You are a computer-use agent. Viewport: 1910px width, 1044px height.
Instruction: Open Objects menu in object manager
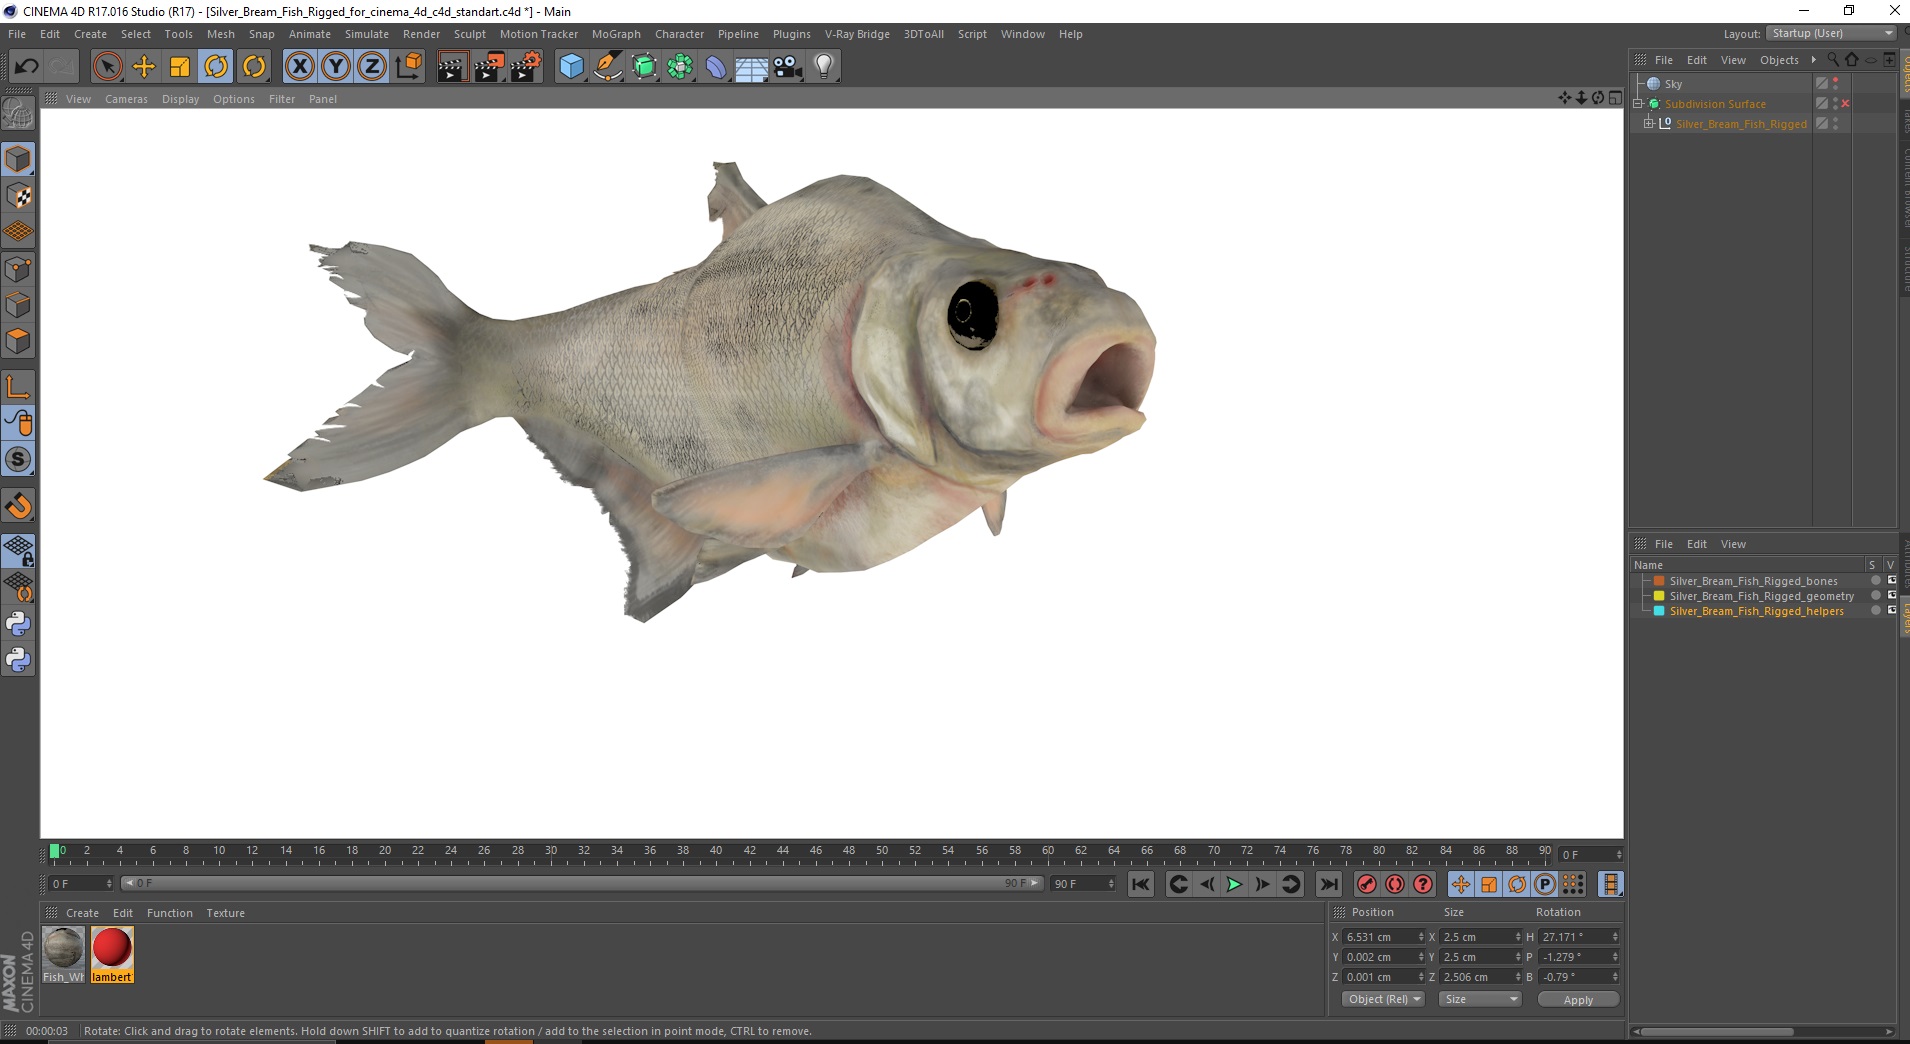coord(1779,60)
